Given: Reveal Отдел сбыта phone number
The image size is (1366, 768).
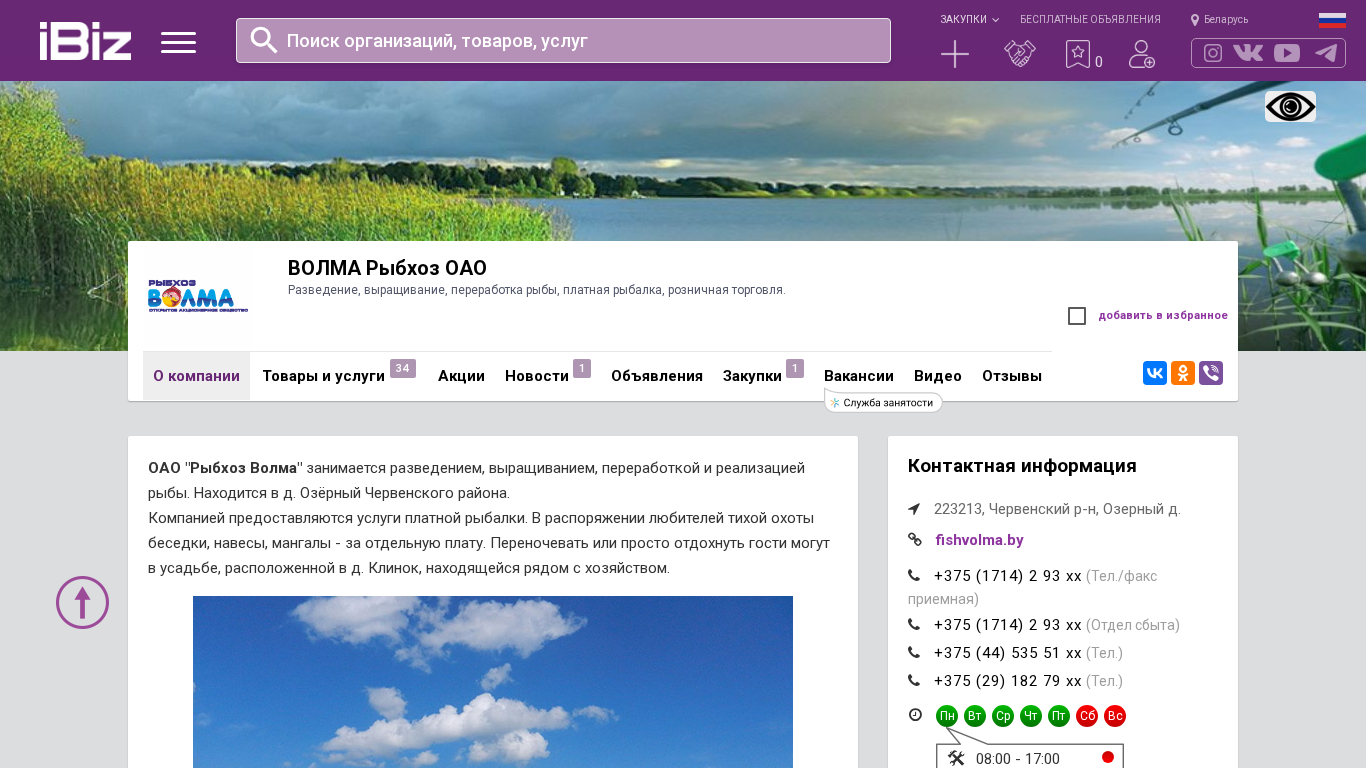Looking at the screenshot, I should [x=1008, y=625].
